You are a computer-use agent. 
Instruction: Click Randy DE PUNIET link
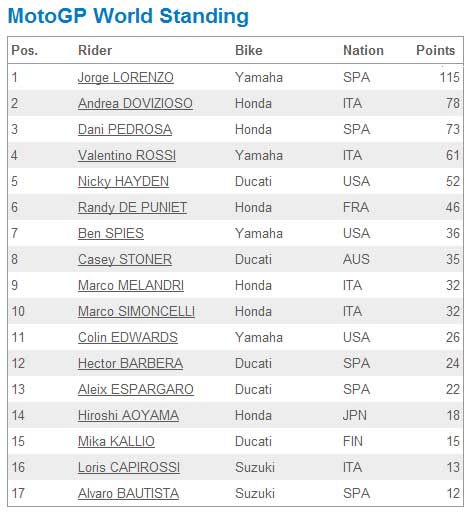tap(132, 207)
